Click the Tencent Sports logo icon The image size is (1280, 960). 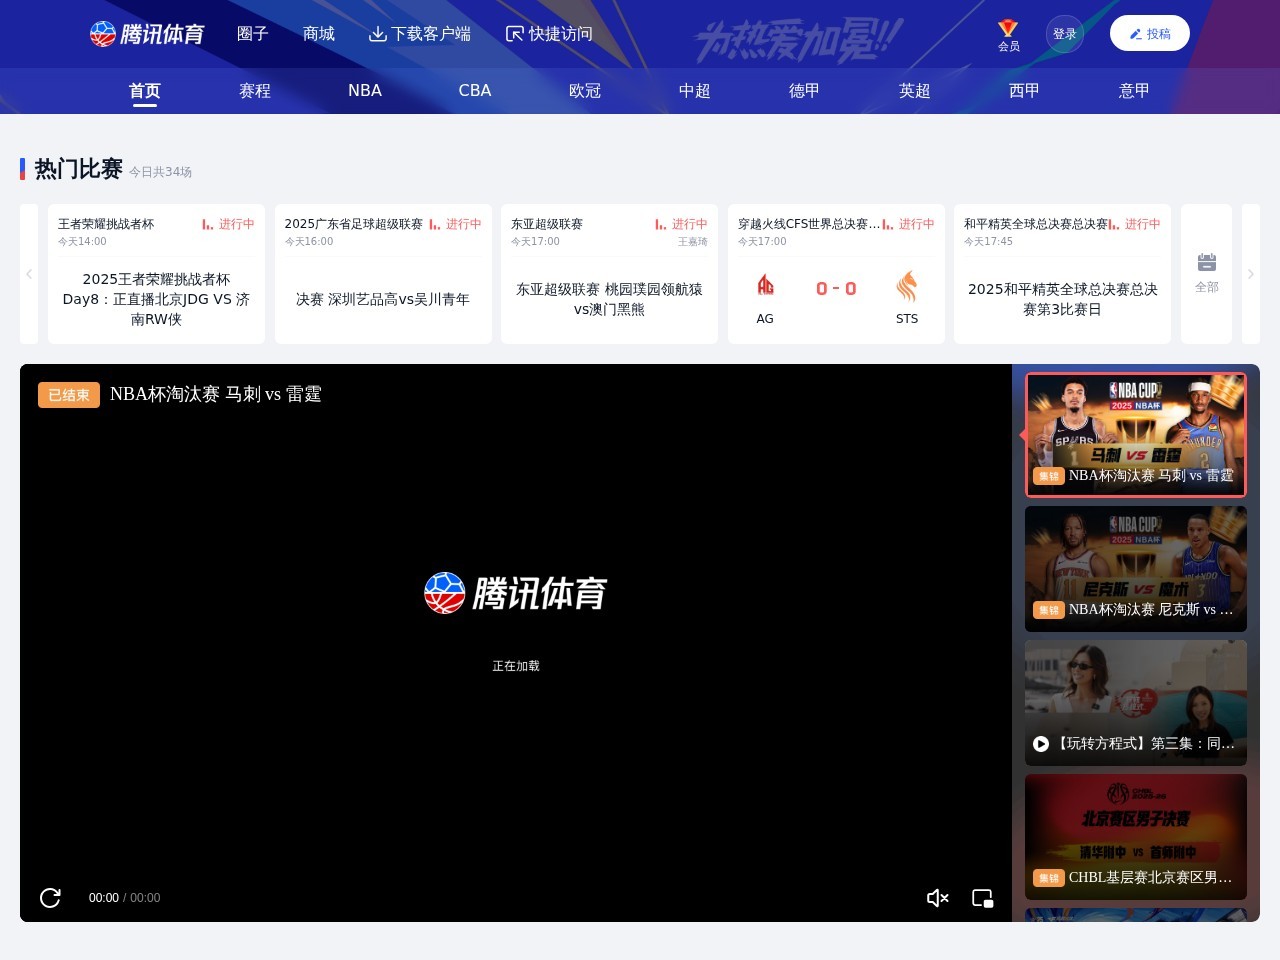101,34
